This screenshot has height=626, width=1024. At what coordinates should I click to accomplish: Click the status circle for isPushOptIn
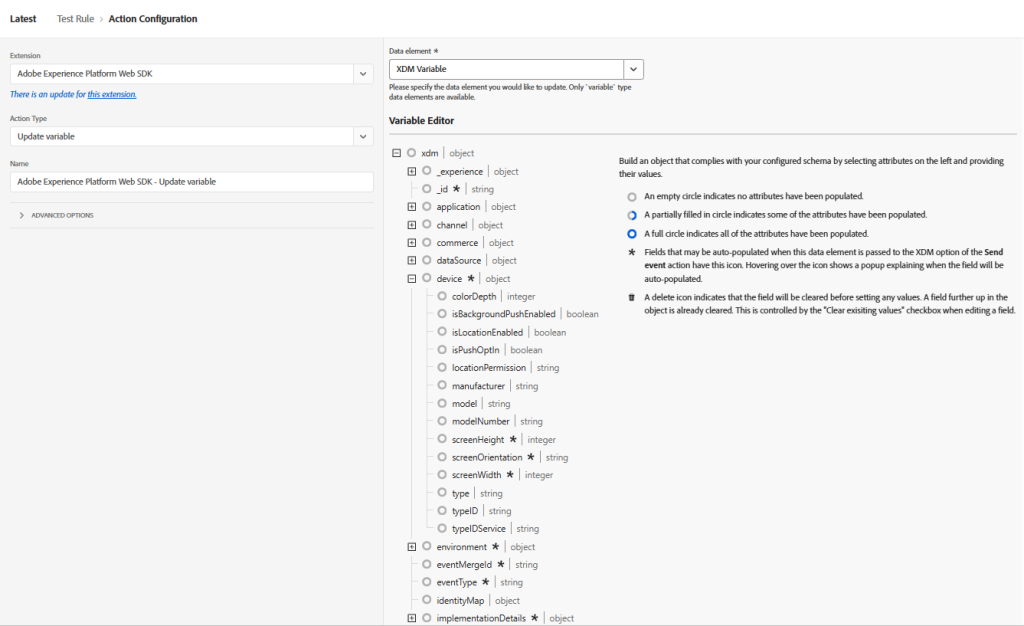click(442, 350)
